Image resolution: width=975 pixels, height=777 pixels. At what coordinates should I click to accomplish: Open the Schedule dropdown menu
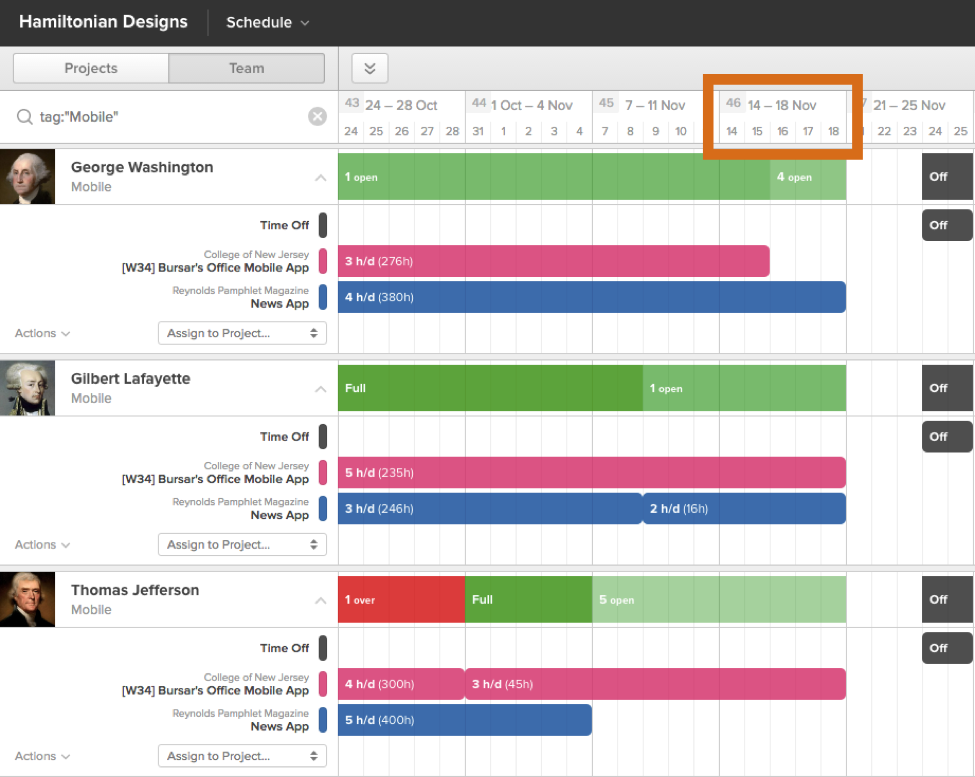(267, 22)
